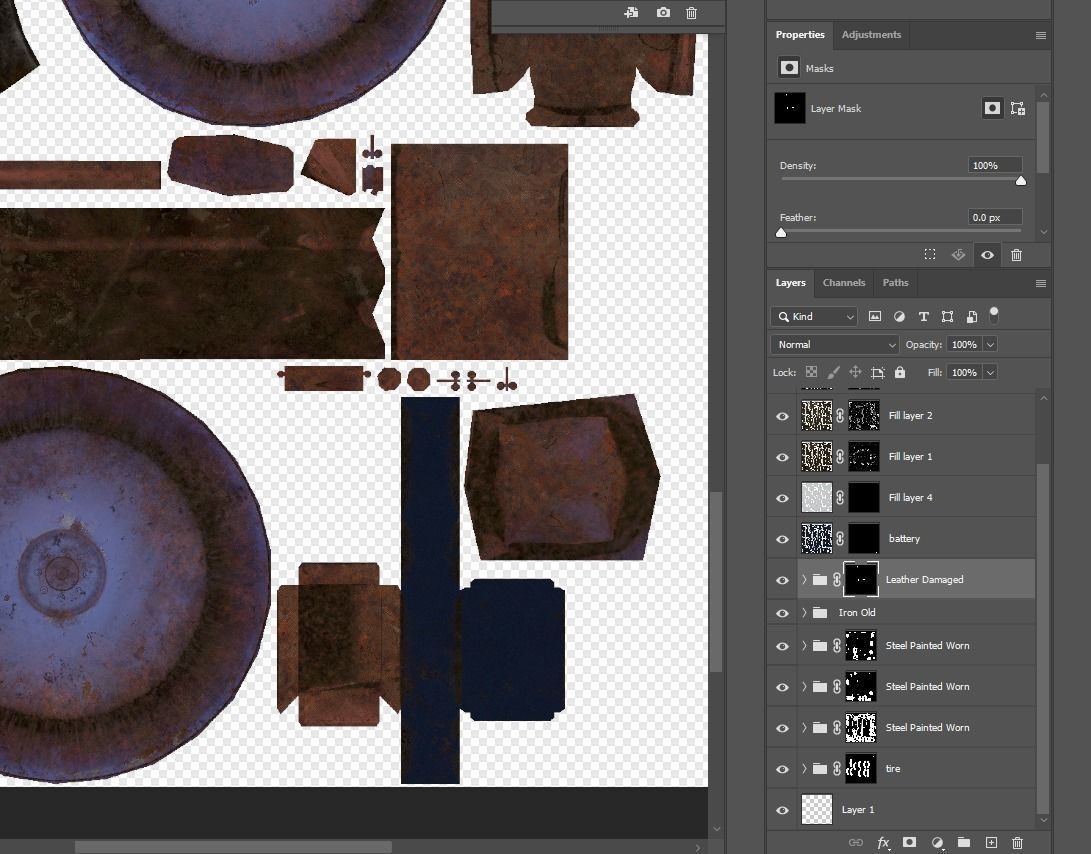Select the battery layer mask thumbnail
The height and width of the screenshot is (854, 1091).
click(863, 539)
